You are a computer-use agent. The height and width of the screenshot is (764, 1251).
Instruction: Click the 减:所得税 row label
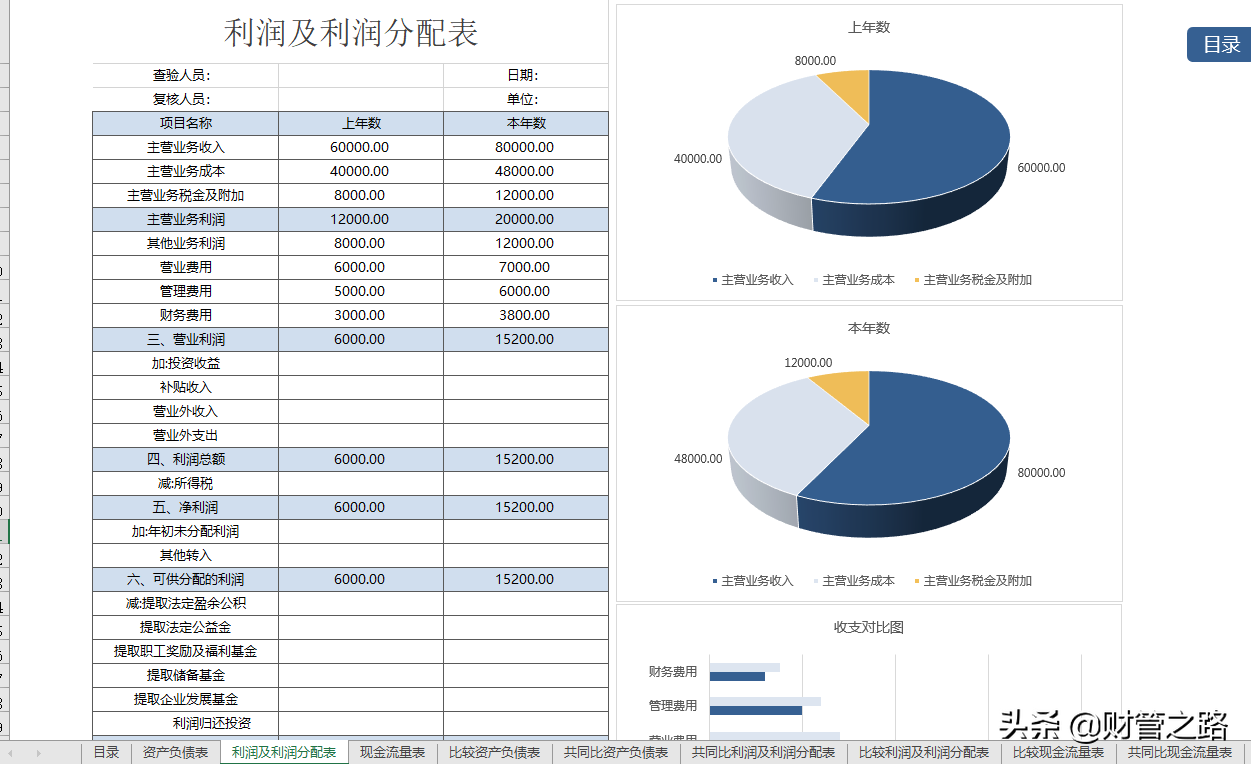click(x=185, y=483)
